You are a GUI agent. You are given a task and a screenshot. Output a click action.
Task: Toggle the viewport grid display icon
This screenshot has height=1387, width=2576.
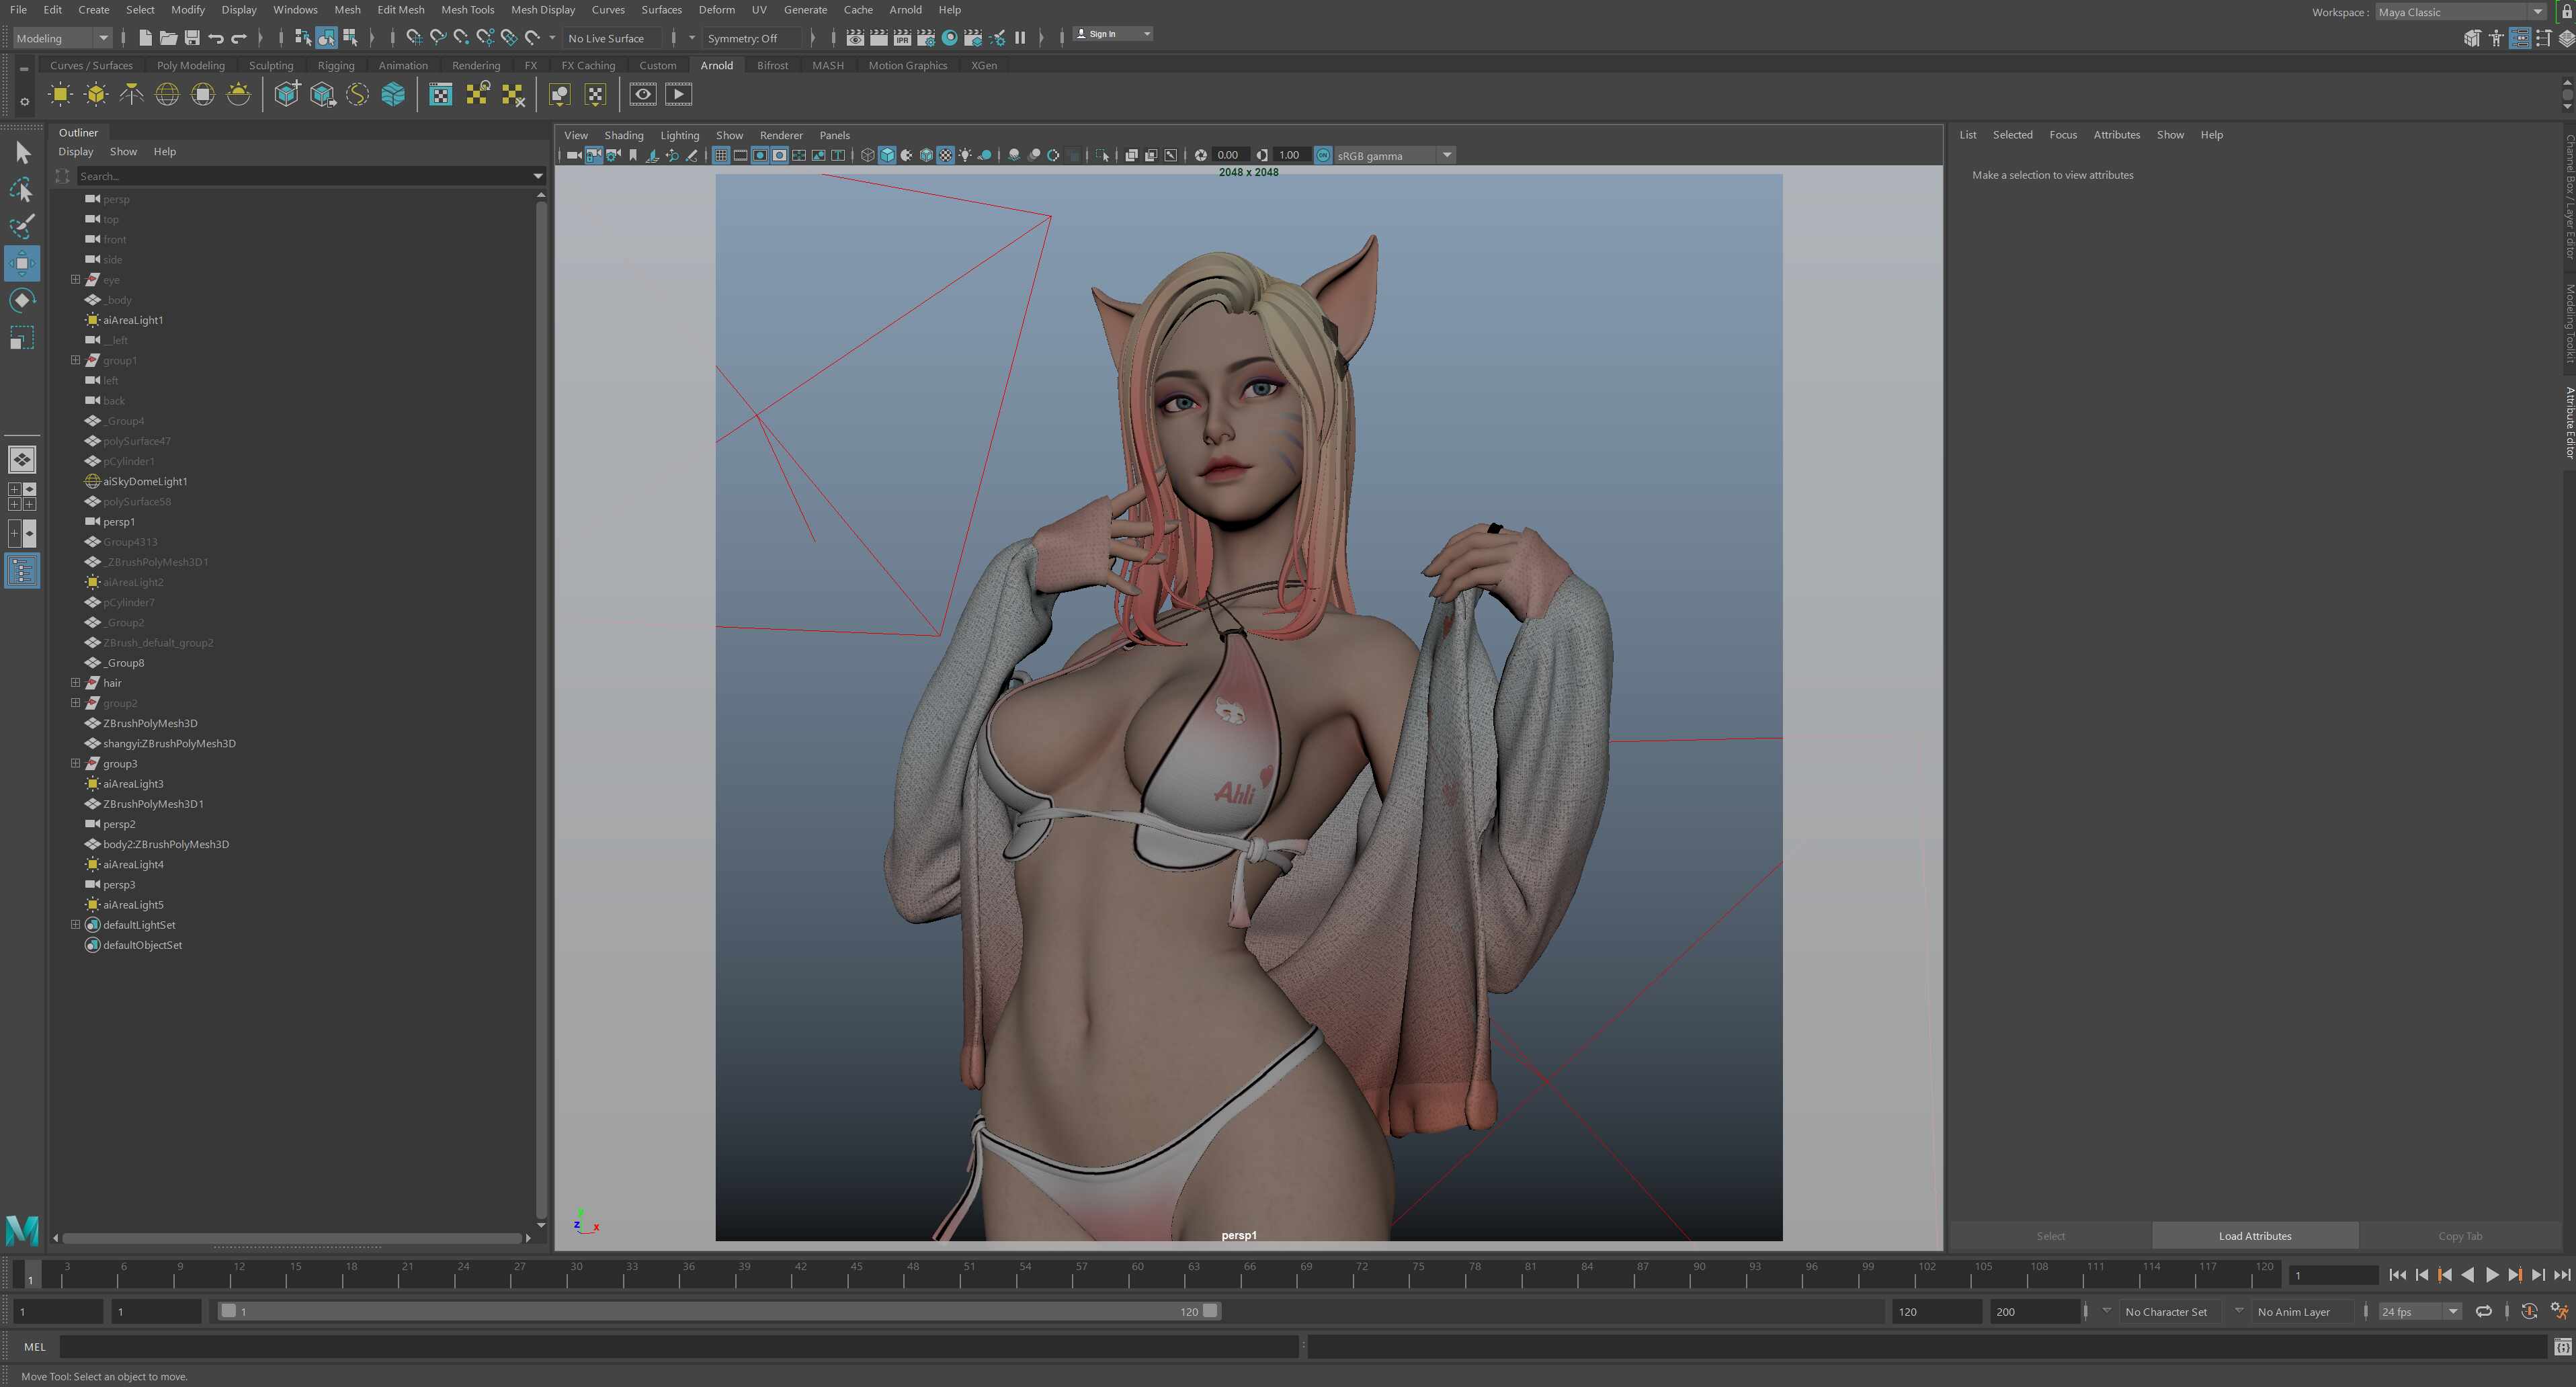point(720,155)
